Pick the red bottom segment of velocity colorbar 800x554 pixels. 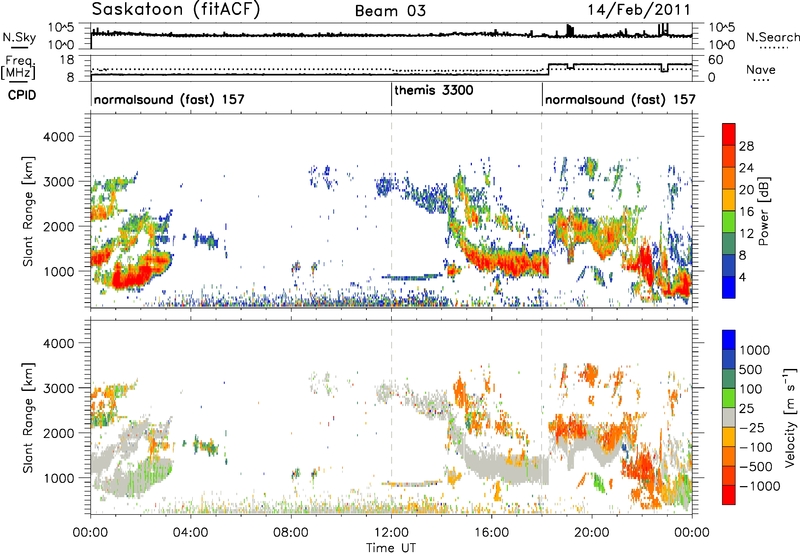pyautogui.click(x=729, y=495)
